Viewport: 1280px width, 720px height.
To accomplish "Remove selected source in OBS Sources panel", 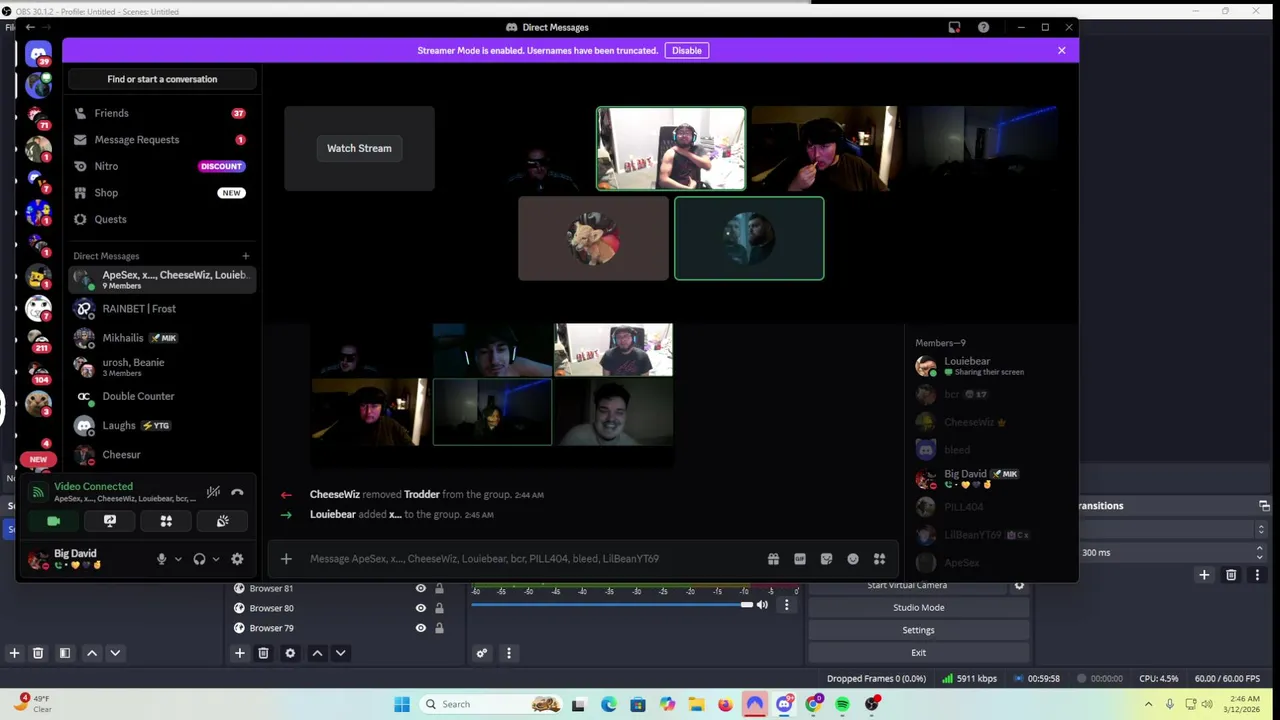I will [263, 653].
